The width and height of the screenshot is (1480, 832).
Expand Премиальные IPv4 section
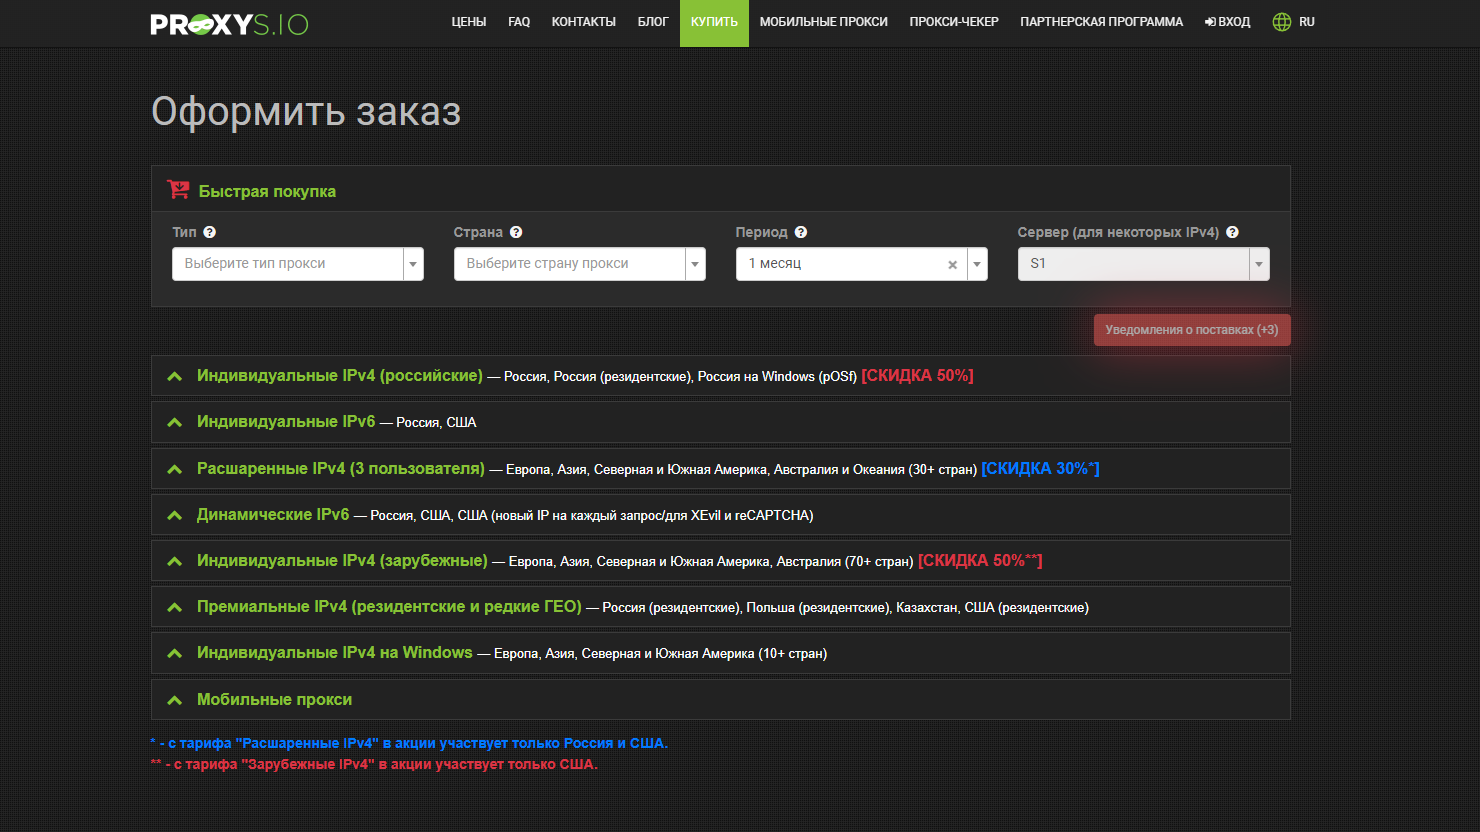[721, 606]
